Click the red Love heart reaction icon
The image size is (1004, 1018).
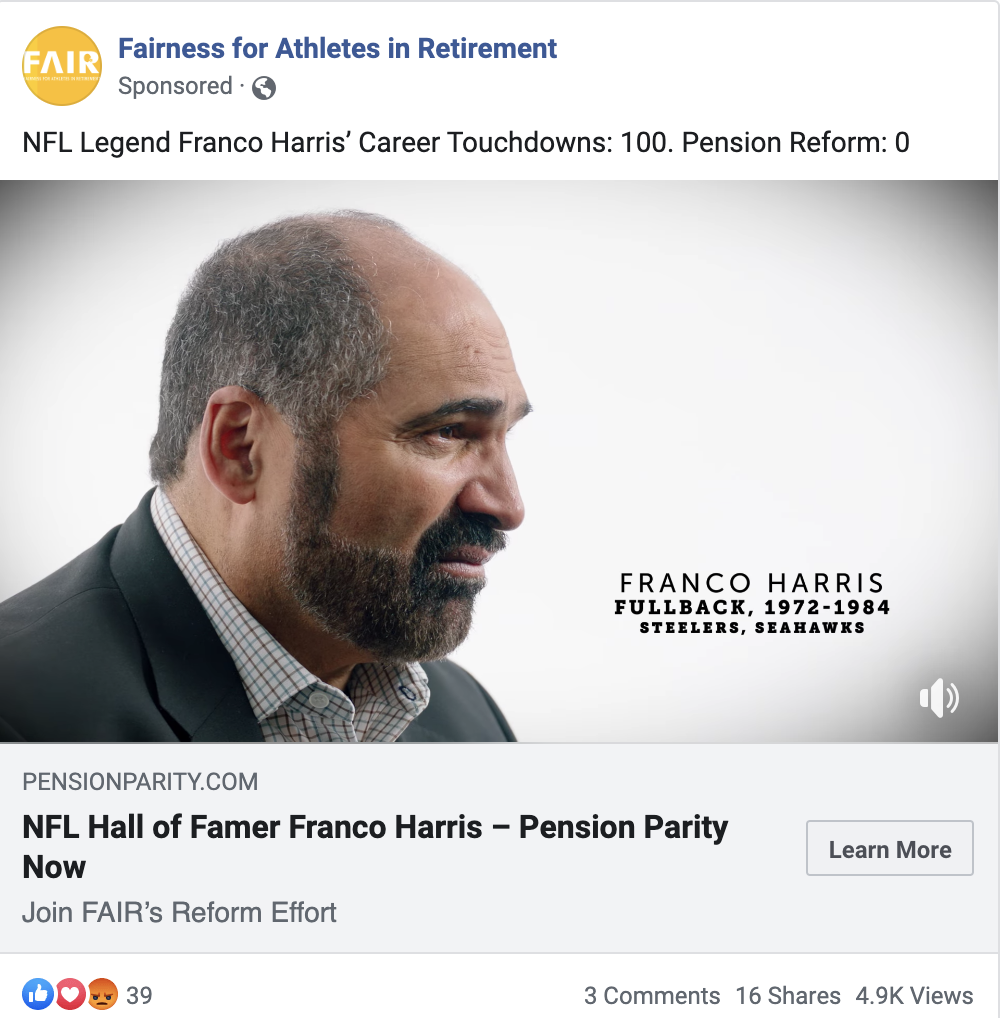pos(70,994)
